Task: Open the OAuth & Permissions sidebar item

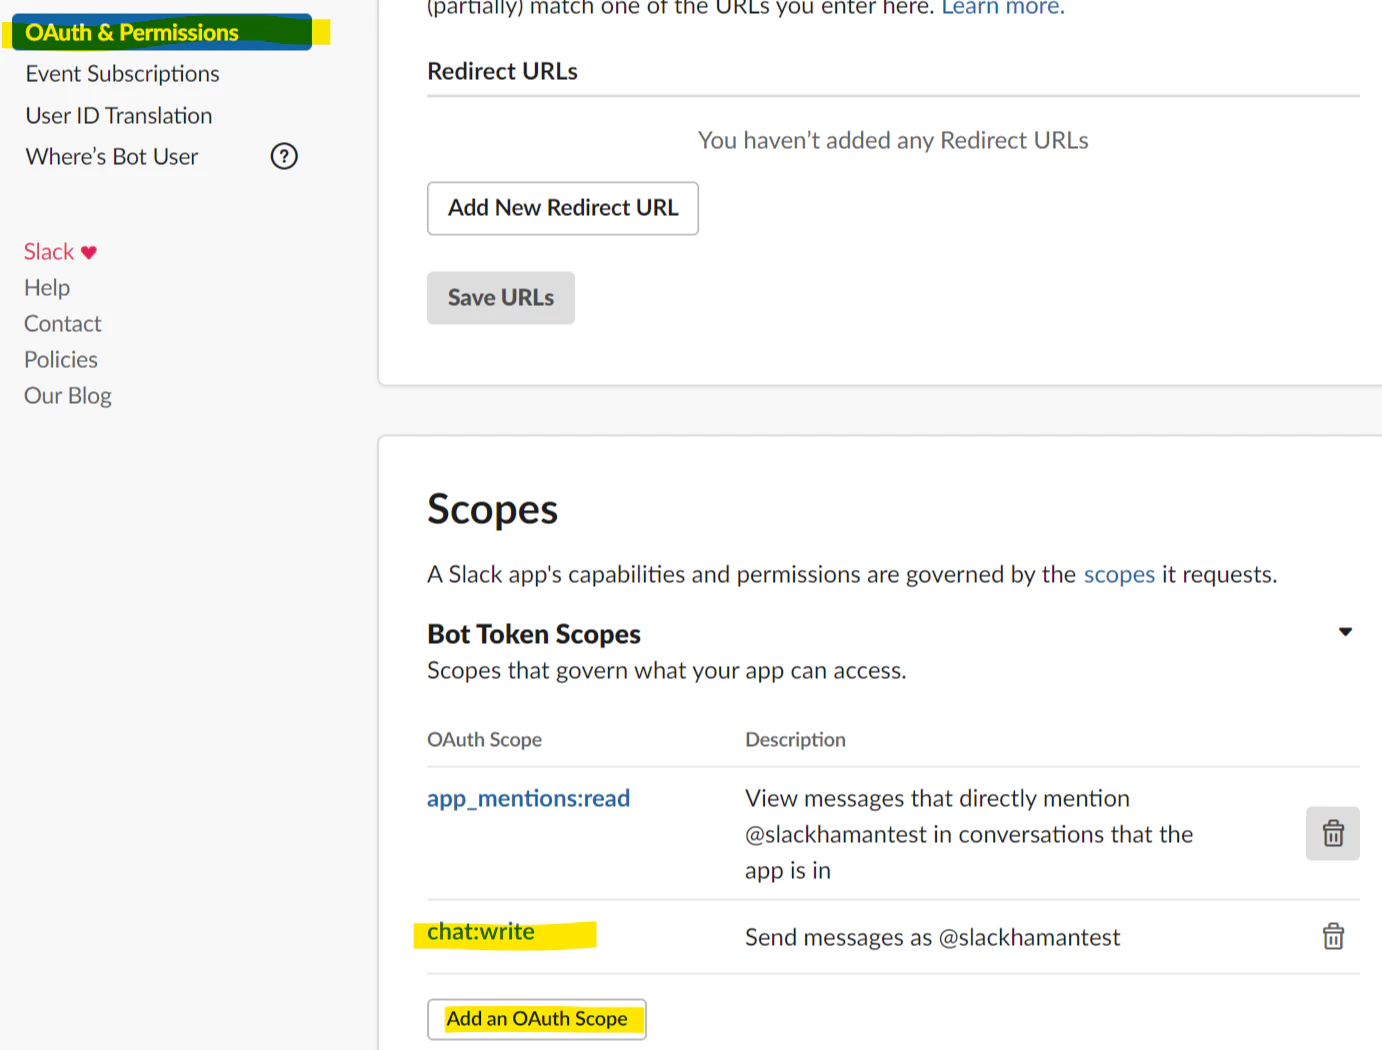Action: click(132, 32)
